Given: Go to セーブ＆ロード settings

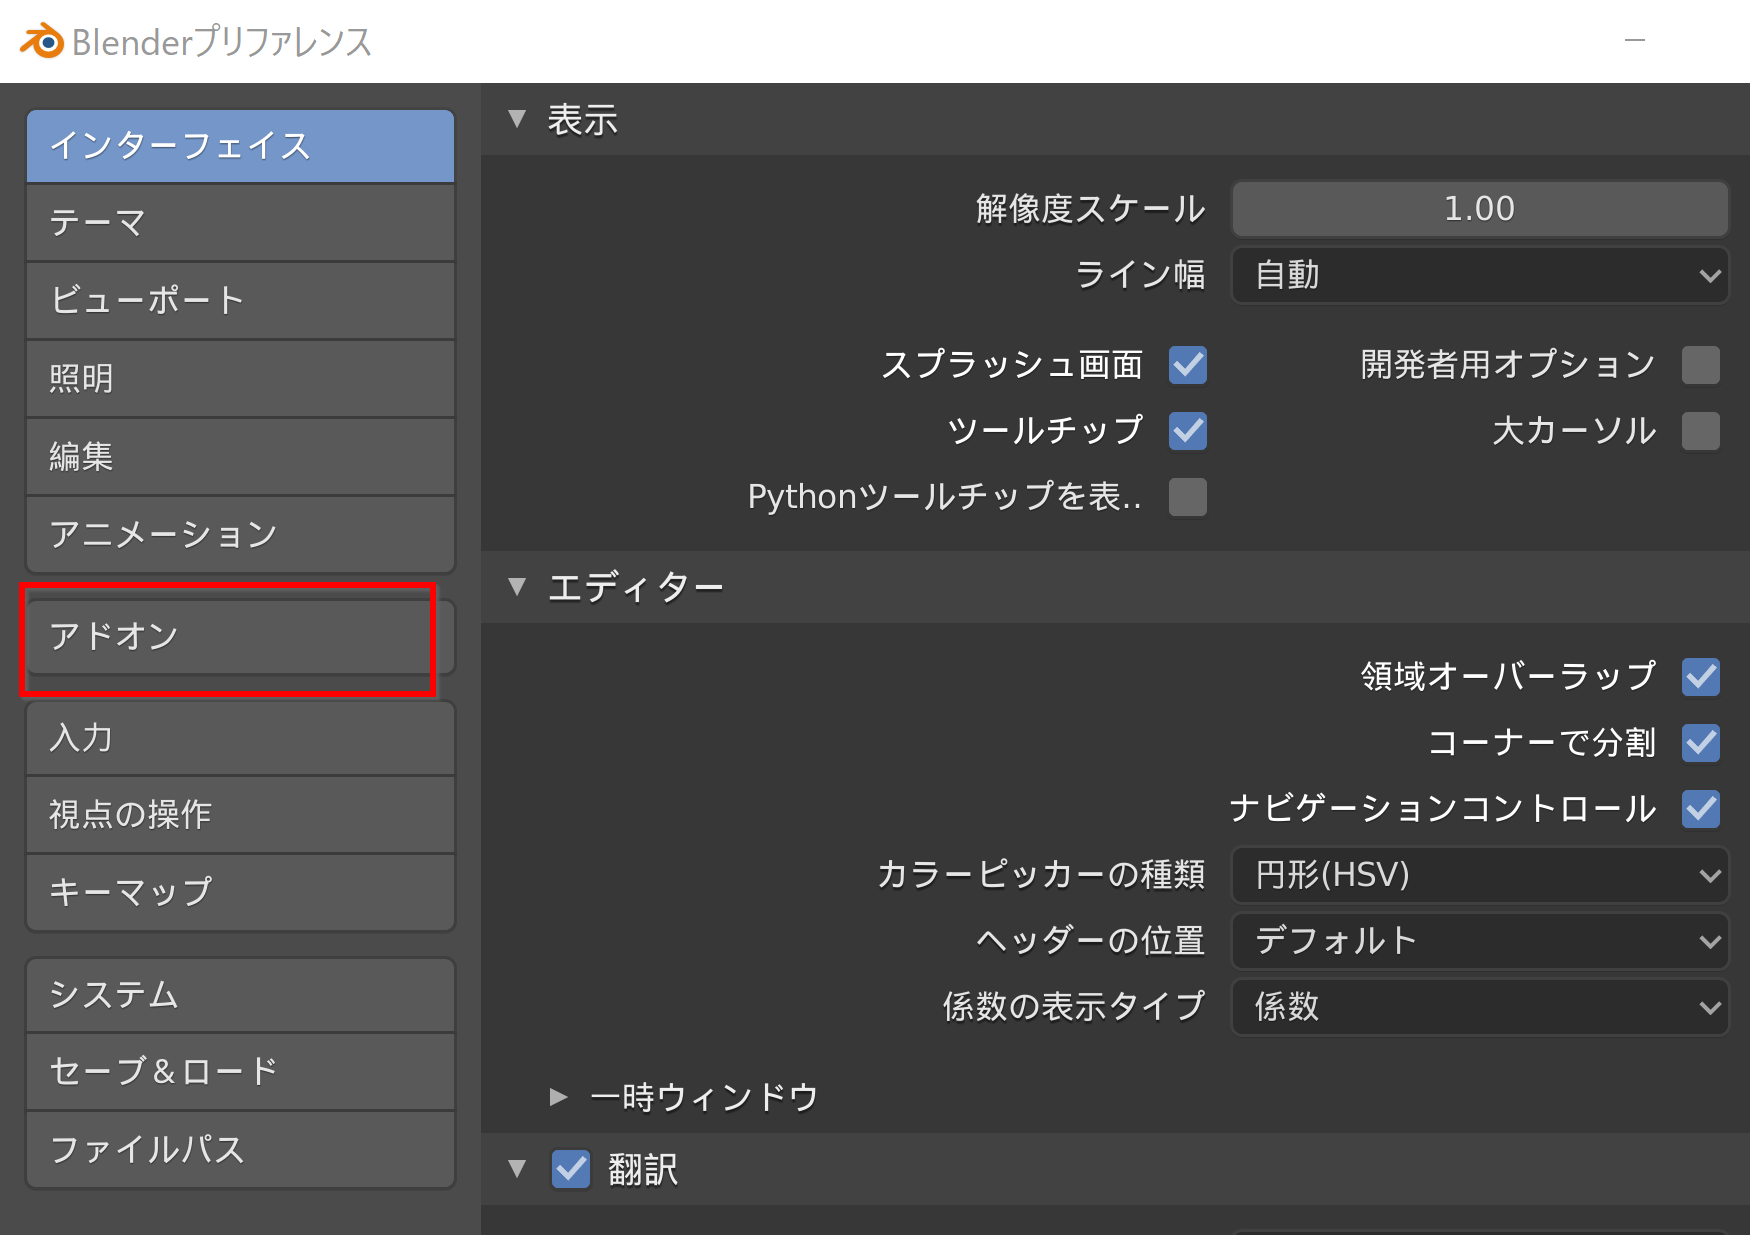Looking at the screenshot, I should pos(240,1072).
